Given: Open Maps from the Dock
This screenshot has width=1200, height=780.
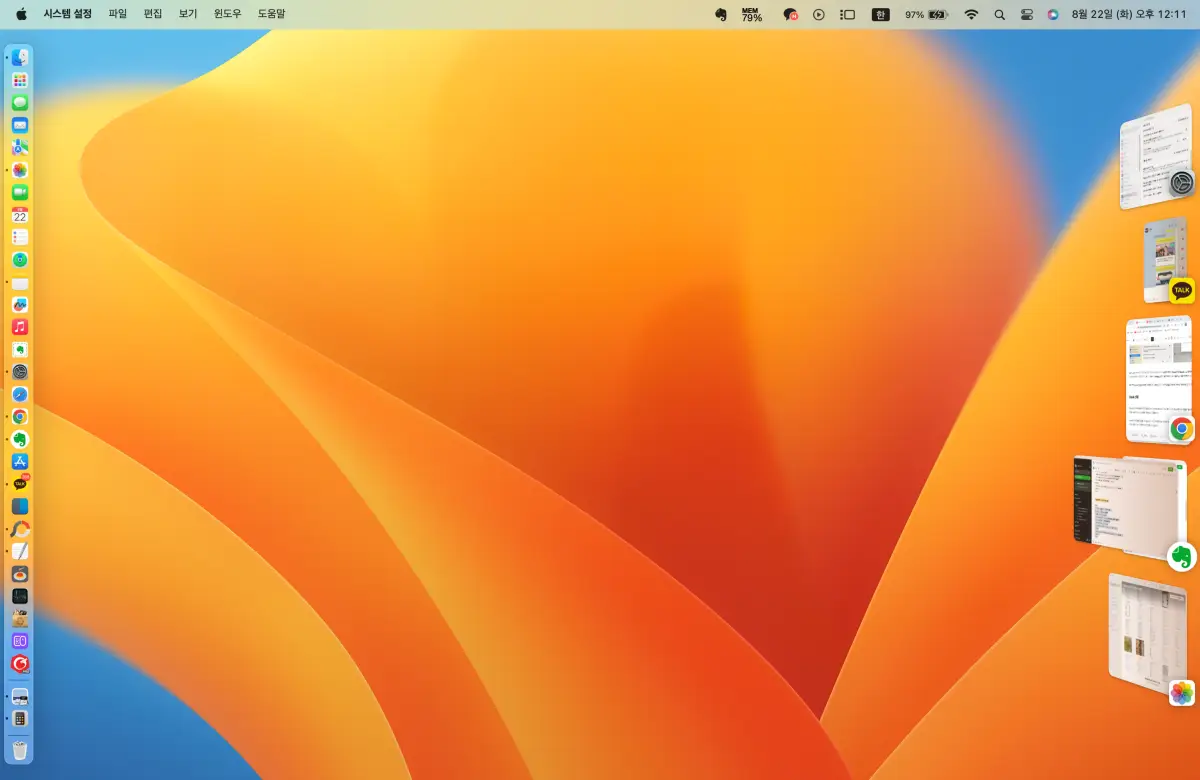Looking at the screenshot, I should coord(20,147).
